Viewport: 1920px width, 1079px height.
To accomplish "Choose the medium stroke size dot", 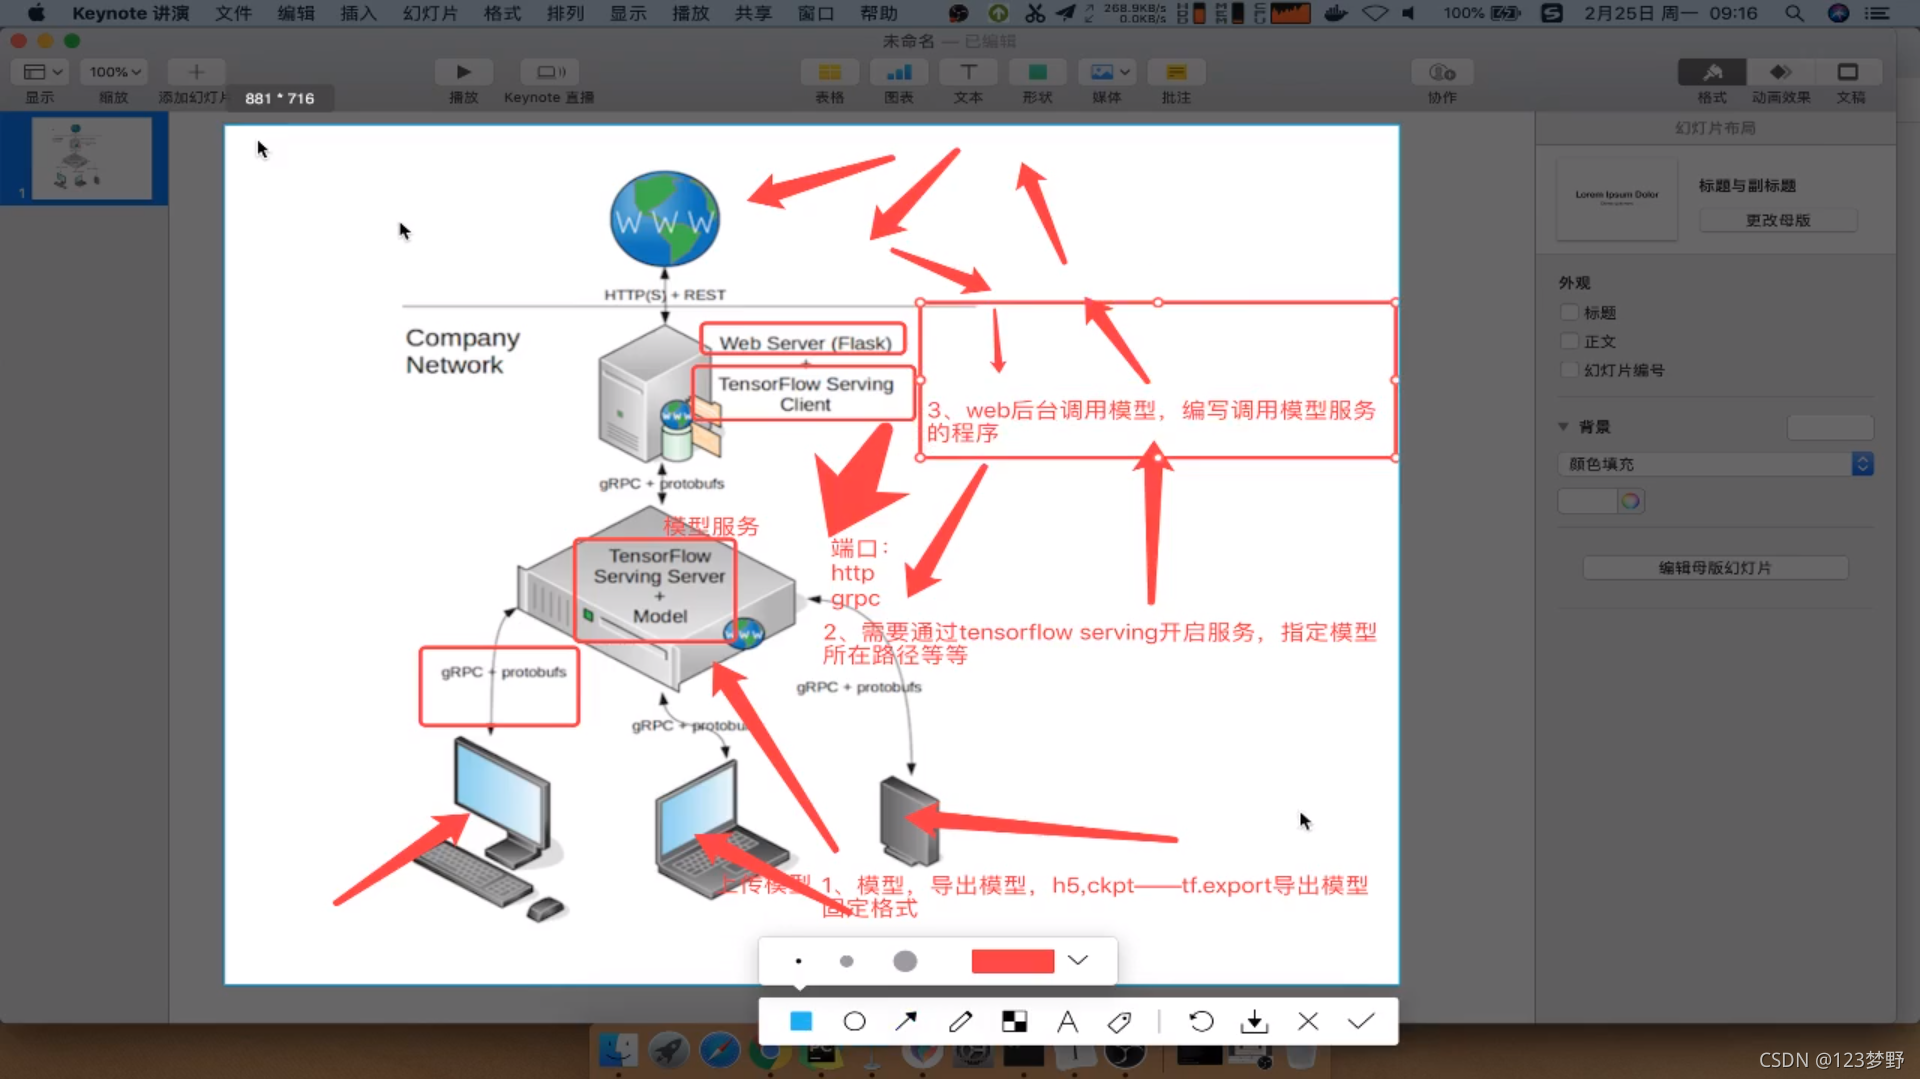I will tap(847, 961).
